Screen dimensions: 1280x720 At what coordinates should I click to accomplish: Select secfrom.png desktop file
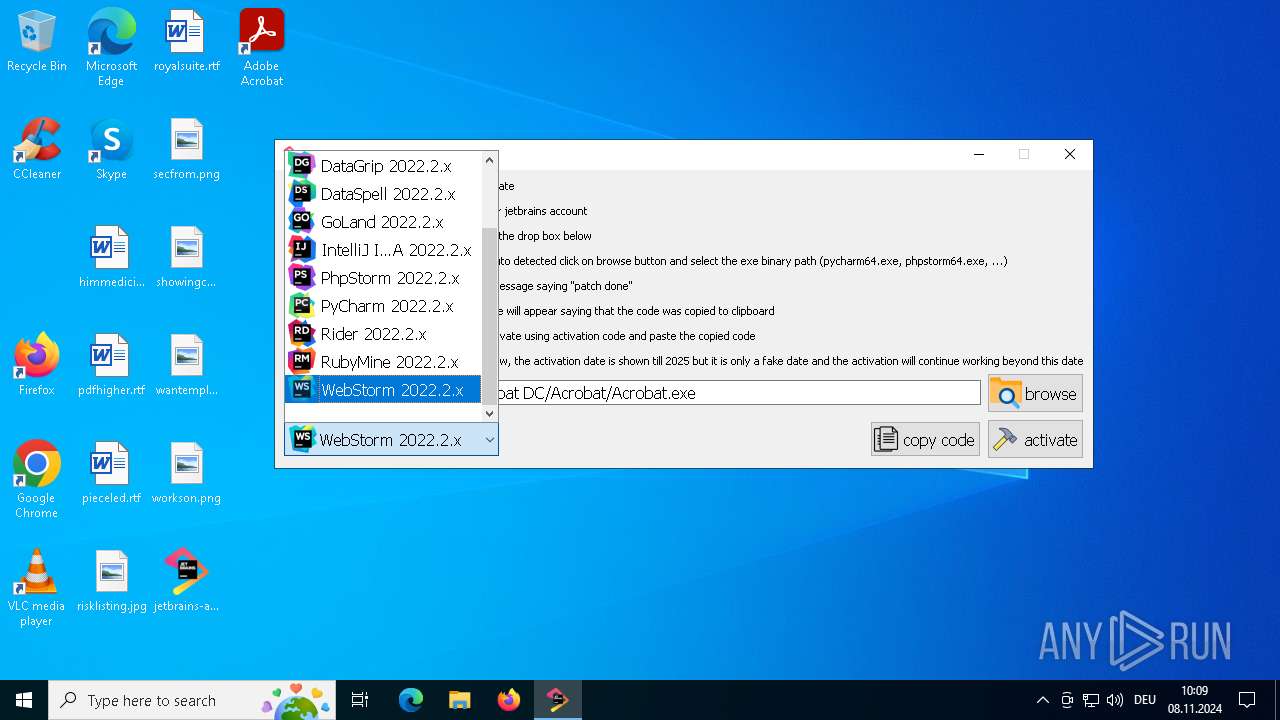pos(187,150)
